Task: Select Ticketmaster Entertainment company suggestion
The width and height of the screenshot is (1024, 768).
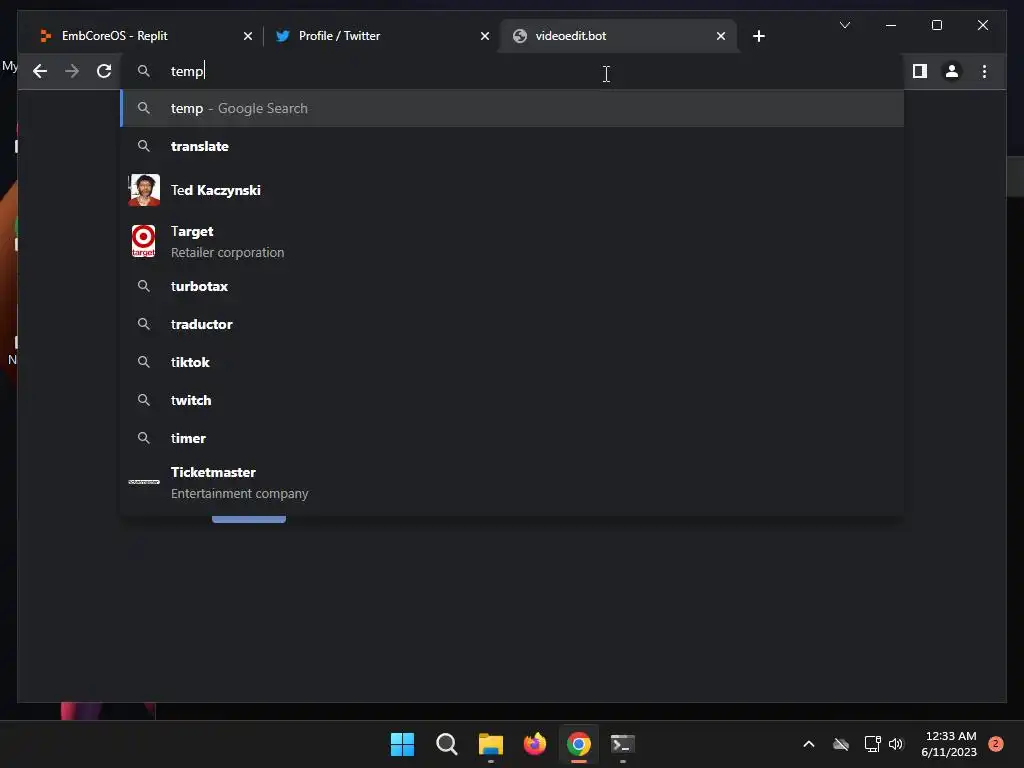Action: pos(513,483)
